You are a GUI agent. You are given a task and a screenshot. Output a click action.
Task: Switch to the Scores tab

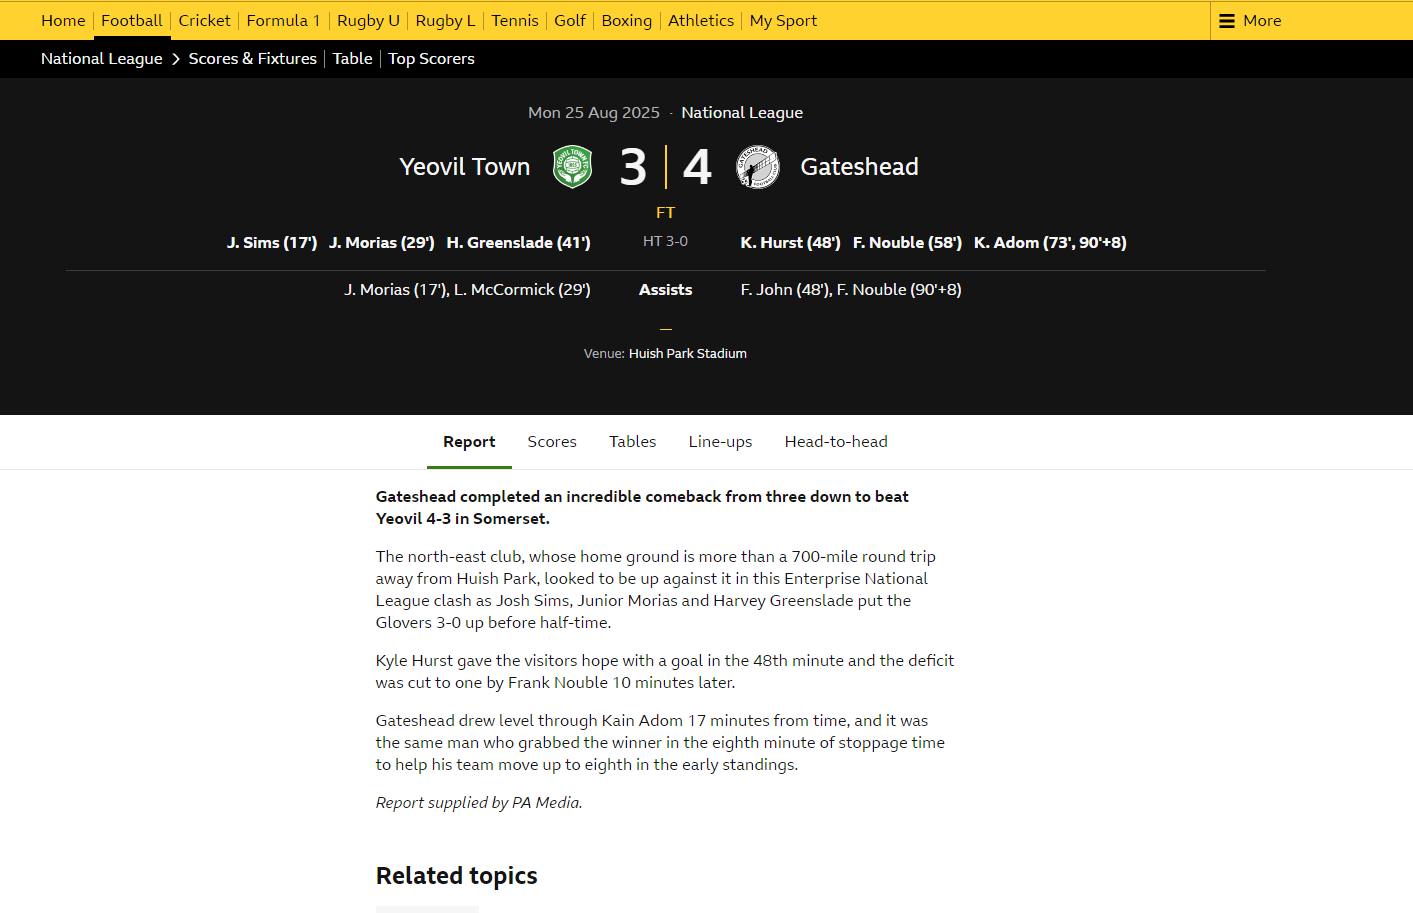pos(552,442)
